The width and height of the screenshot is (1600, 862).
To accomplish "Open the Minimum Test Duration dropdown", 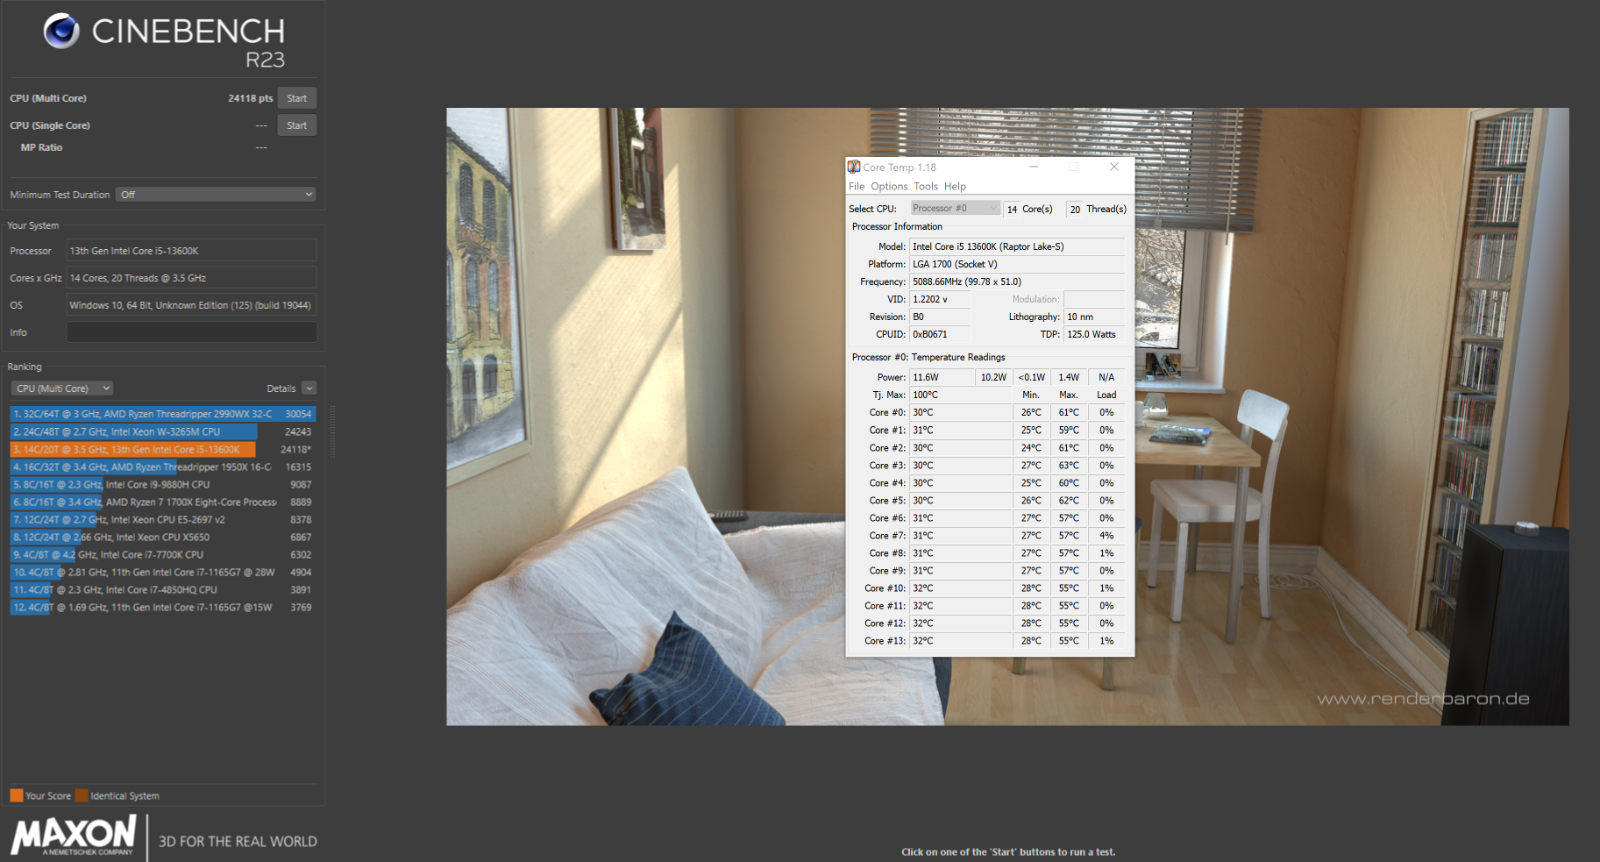I will coord(216,195).
